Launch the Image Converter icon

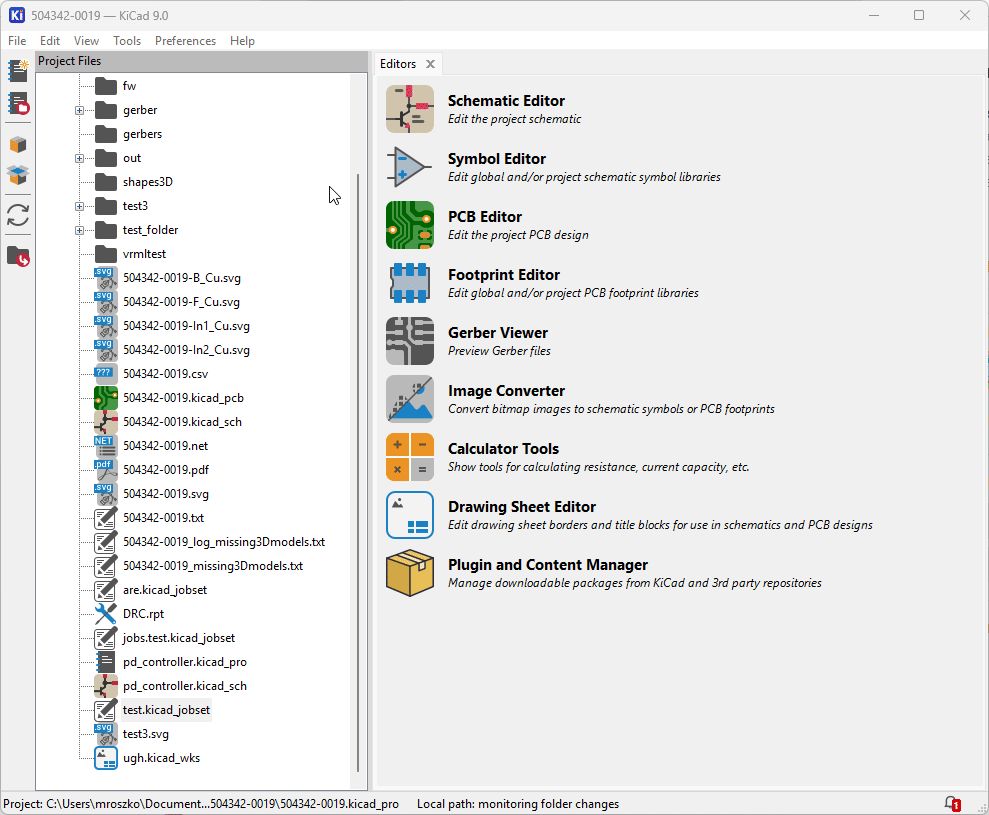pos(410,399)
